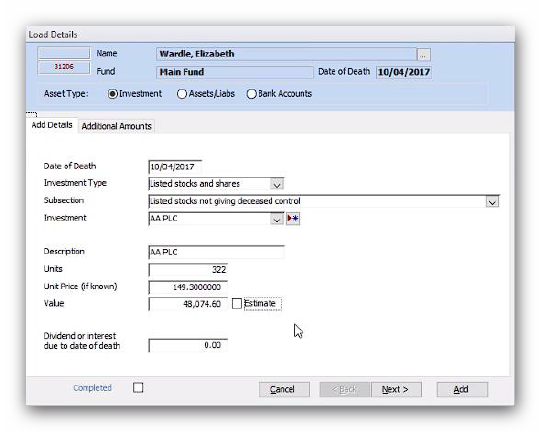Tick the Completed checkbox
Viewport: 541px width, 432px height.
click(138, 387)
